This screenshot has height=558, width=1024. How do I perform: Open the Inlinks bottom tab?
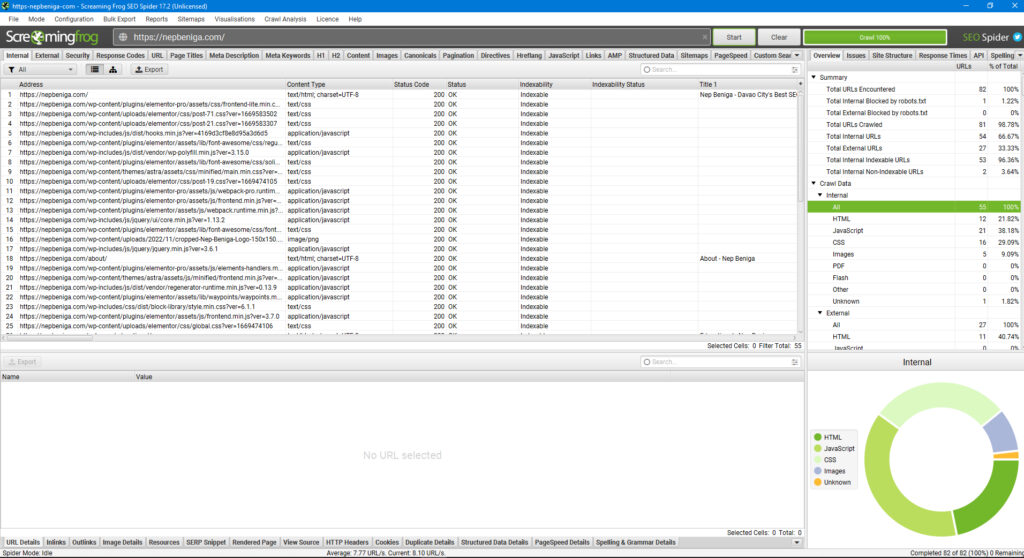[56, 542]
